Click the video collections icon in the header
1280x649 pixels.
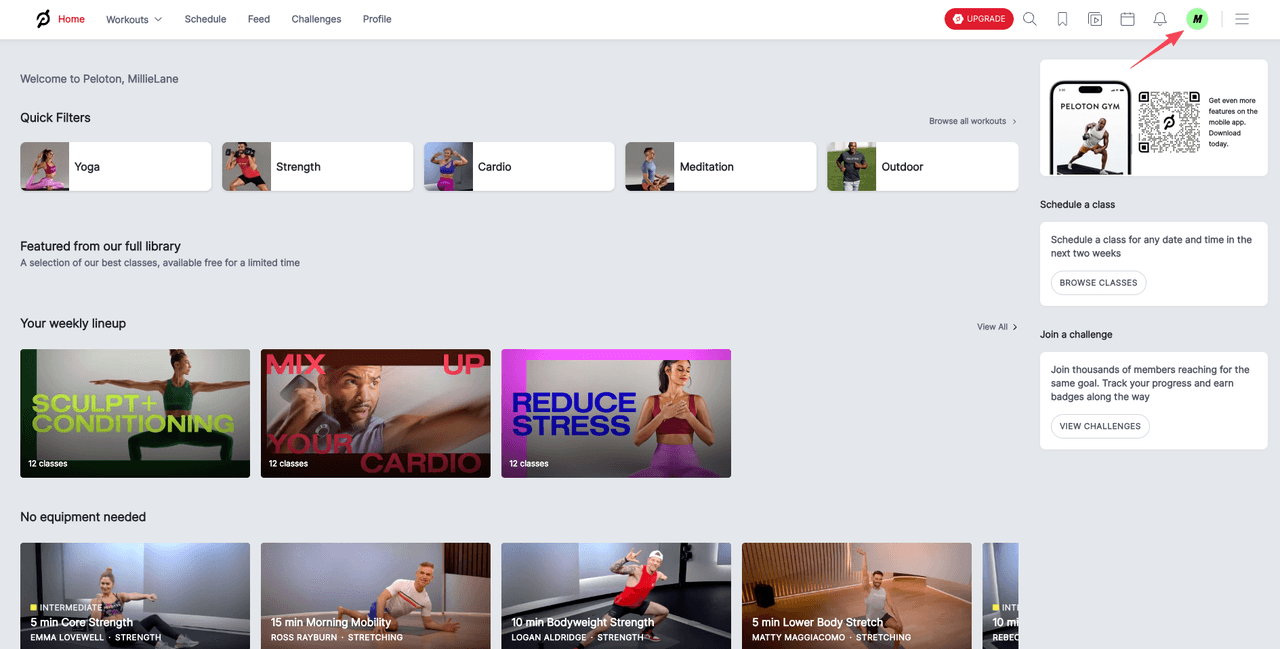click(x=1095, y=18)
